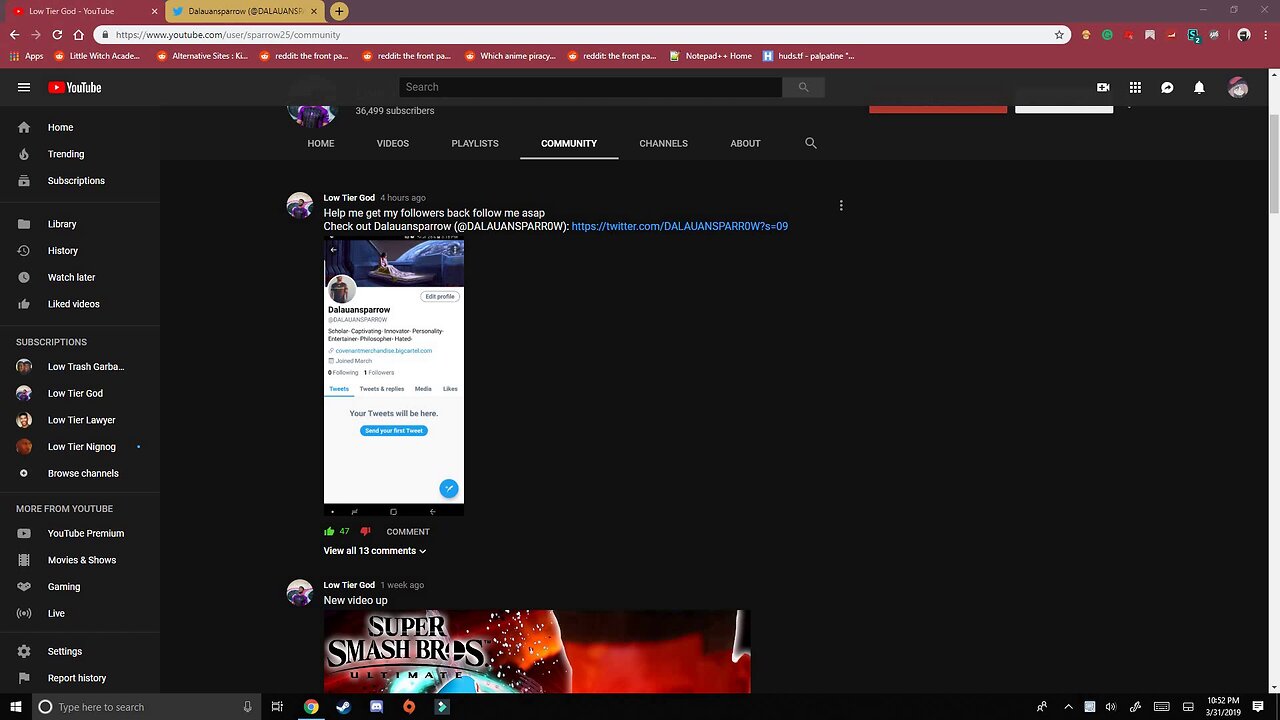Expand View all 13 comments
Viewport: 1280px width, 720px height.
375,551
